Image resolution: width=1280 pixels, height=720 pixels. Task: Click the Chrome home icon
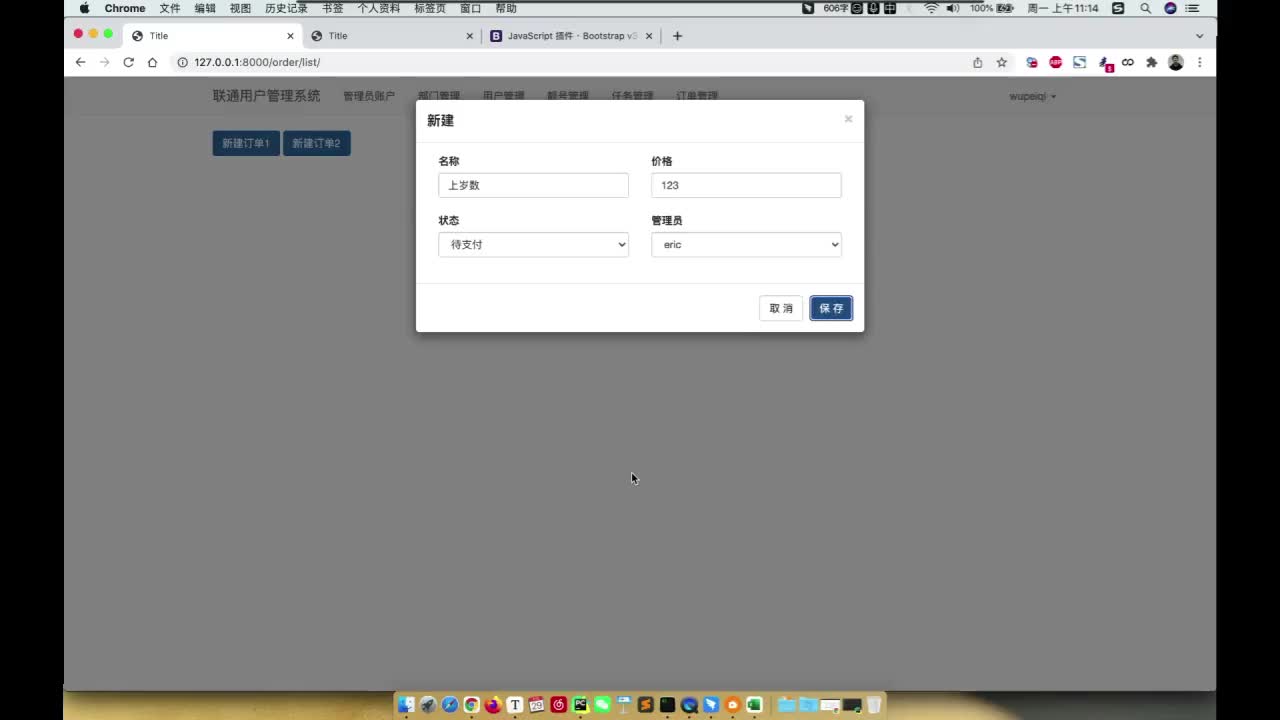(152, 62)
